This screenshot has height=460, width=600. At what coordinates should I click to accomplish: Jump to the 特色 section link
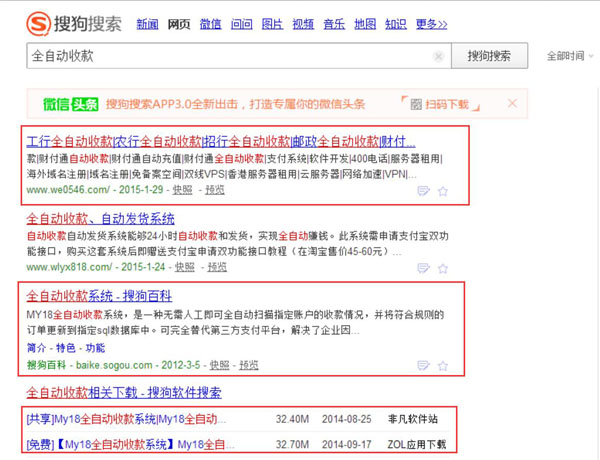coord(66,348)
